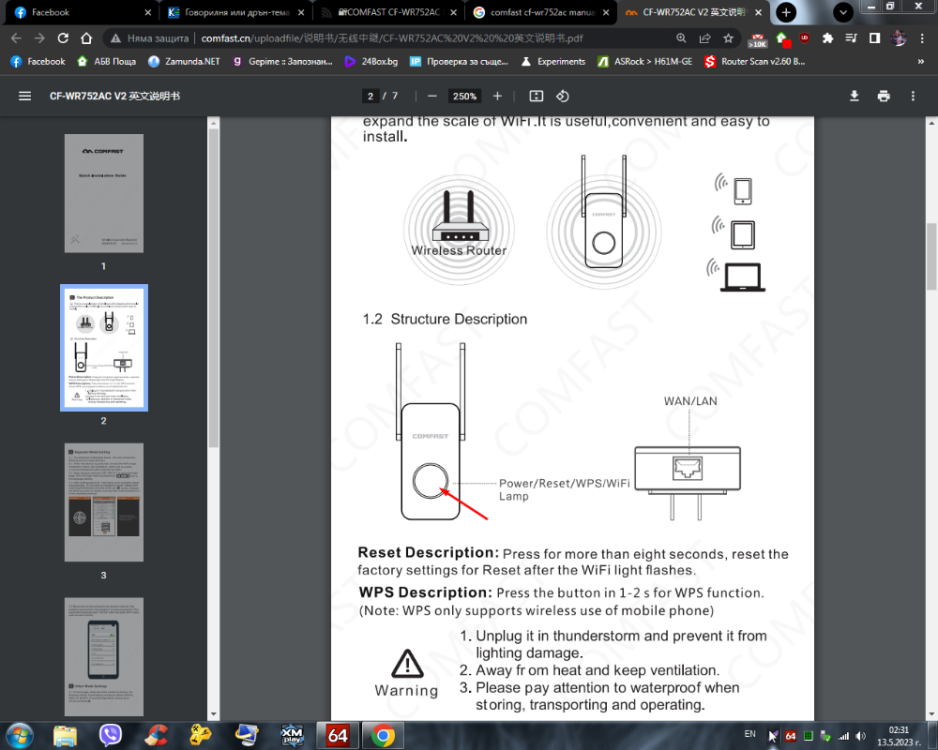Reload the current page

(x=63, y=38)
